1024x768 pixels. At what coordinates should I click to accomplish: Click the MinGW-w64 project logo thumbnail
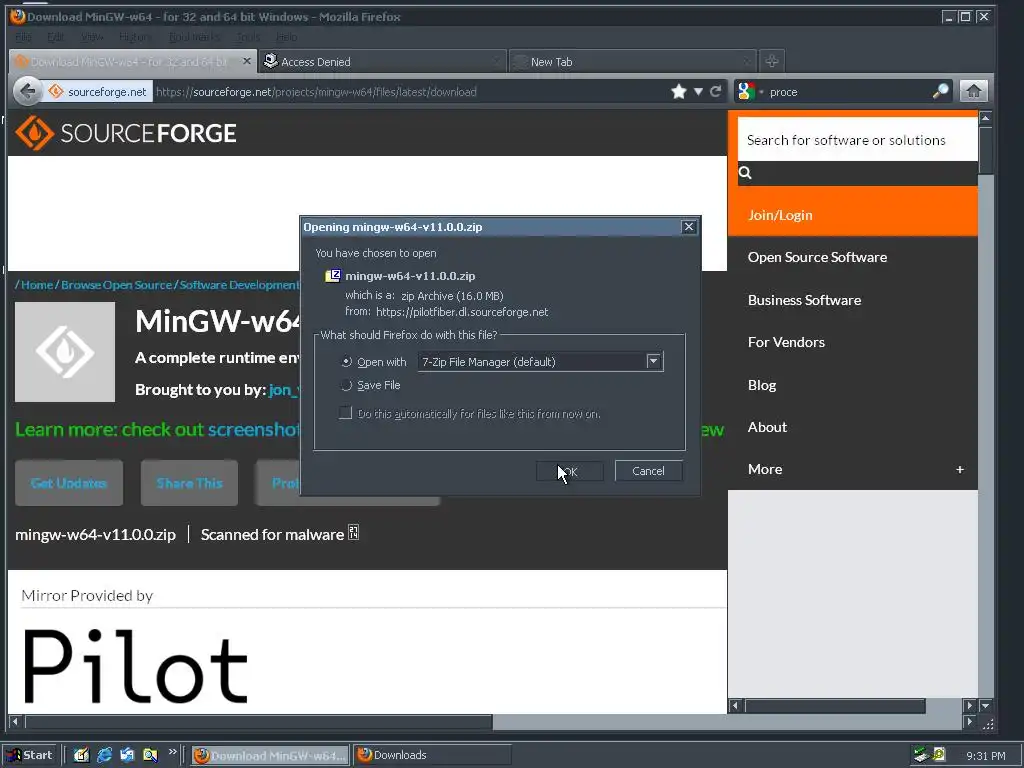(65, 351)
